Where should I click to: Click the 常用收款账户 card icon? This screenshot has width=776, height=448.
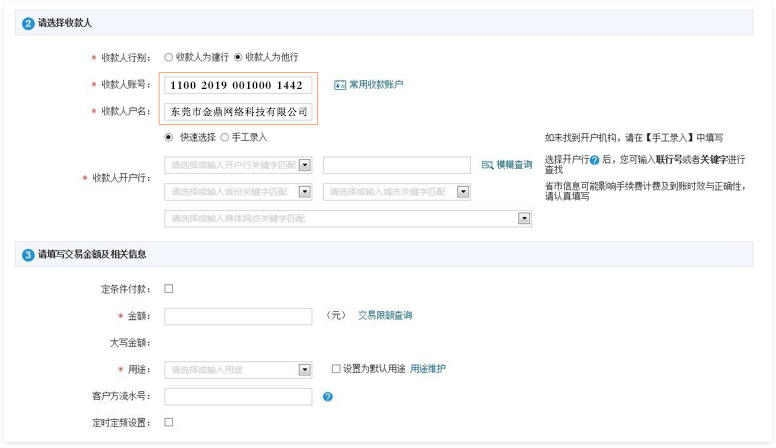pos(339,85)
